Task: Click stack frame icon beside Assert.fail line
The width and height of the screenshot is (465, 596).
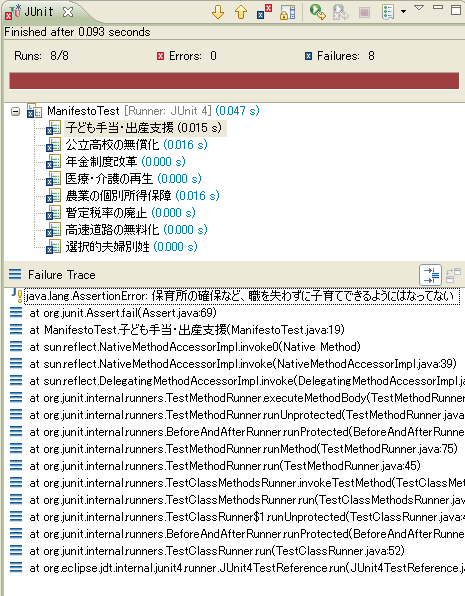Action: point(16,312)
